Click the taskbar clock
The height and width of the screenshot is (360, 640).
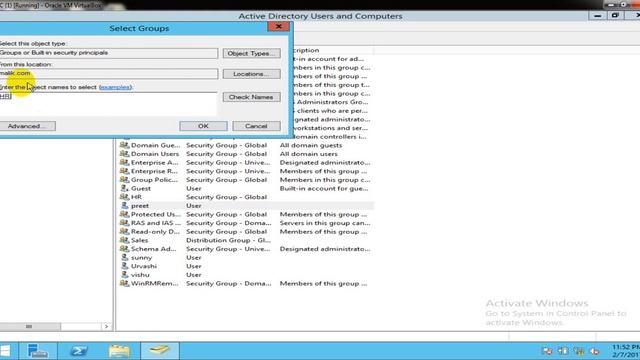tap(626, 351)
